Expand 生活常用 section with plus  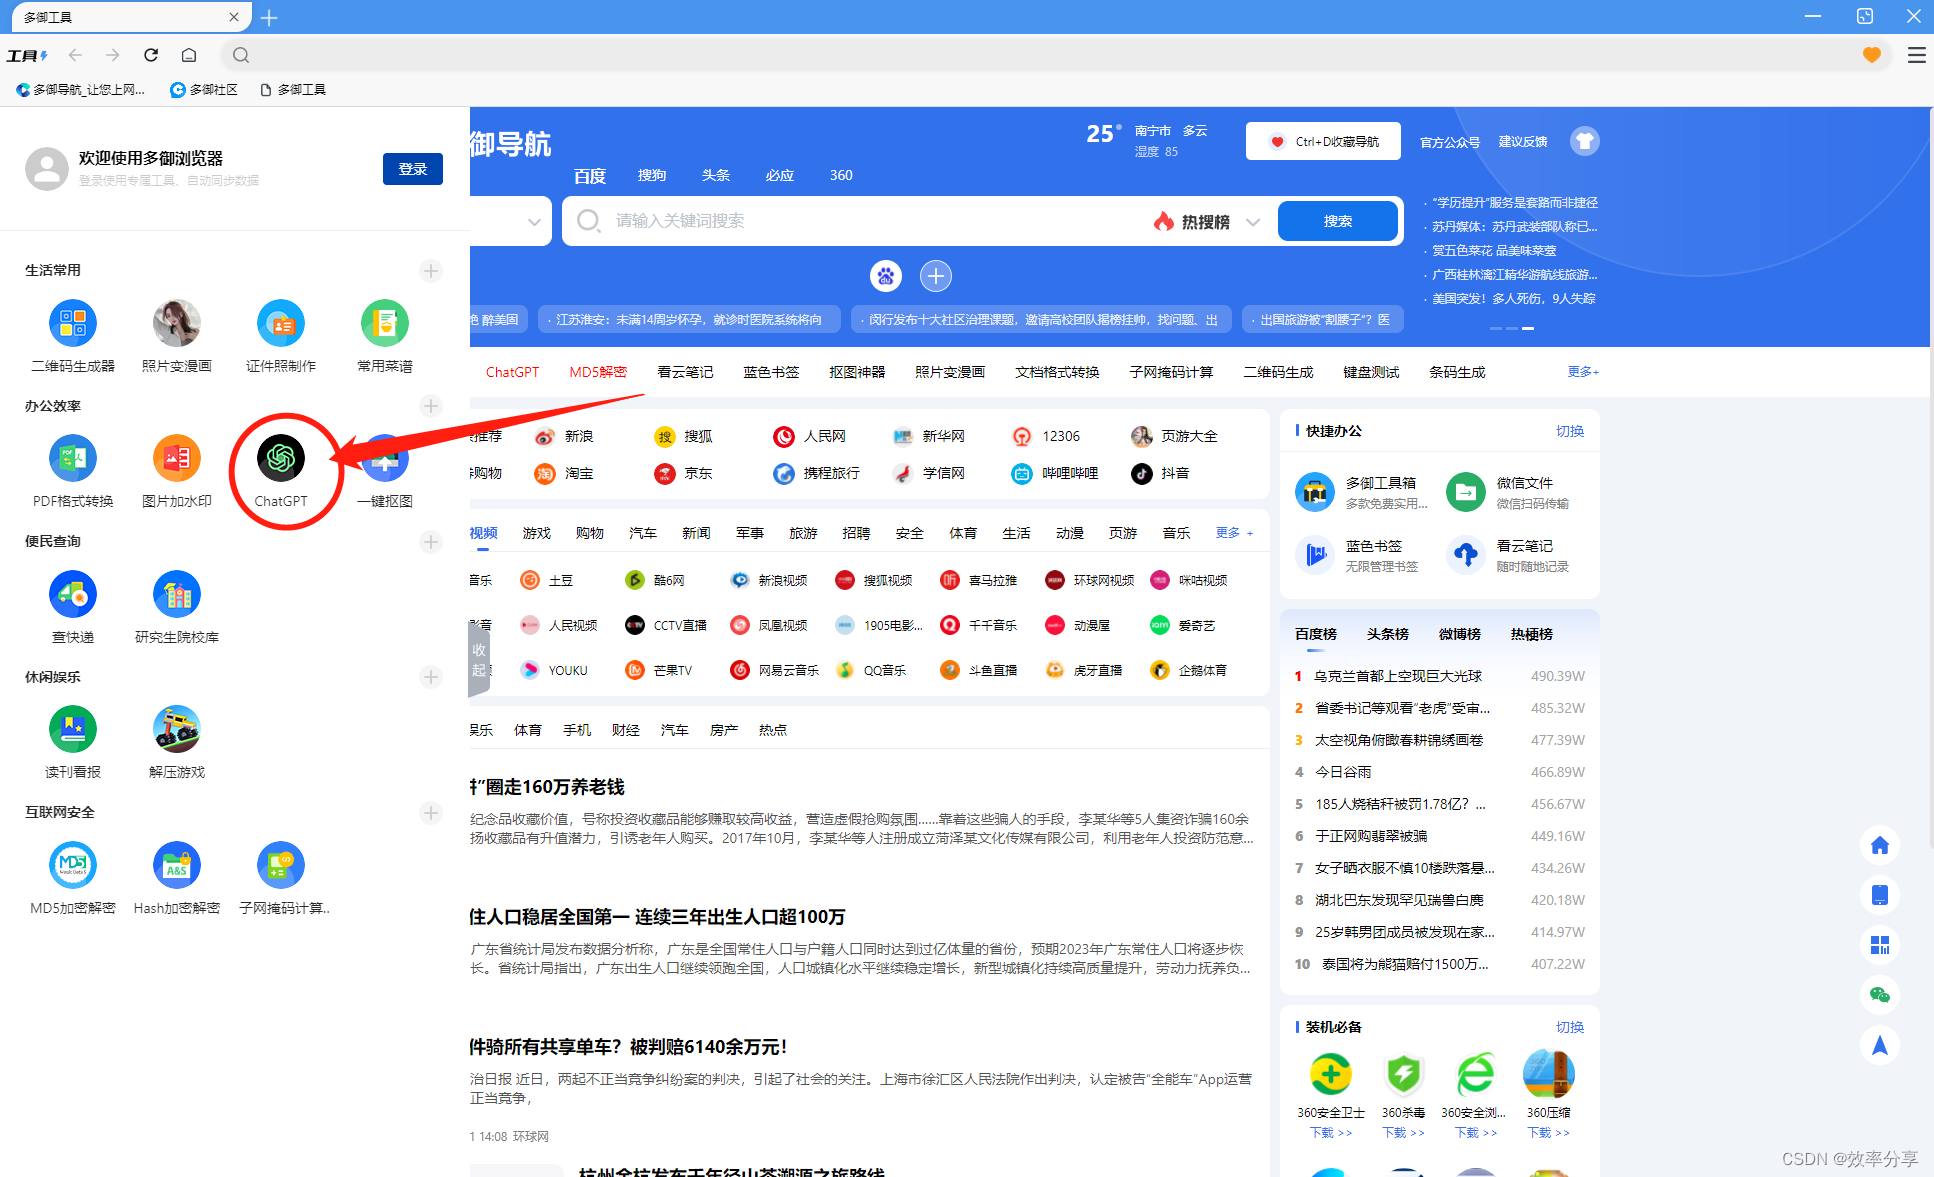pyautogui.click(x=431, y=271)
